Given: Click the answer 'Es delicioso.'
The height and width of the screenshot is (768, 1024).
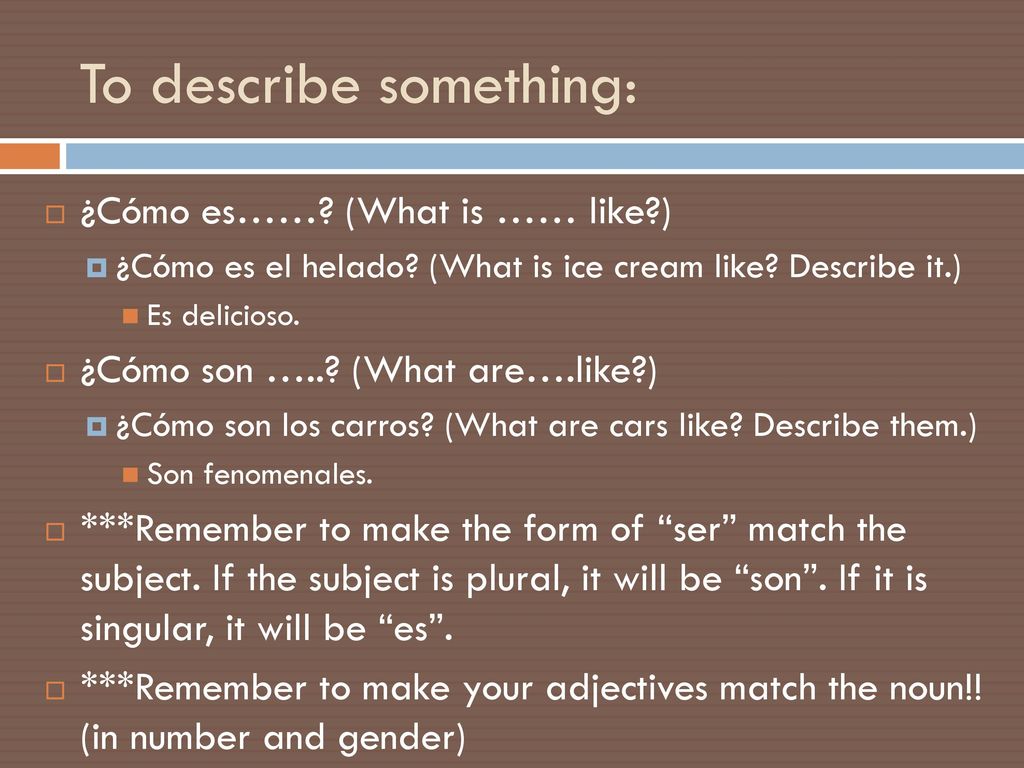Looking at the screenshot, I should point(223,316).
